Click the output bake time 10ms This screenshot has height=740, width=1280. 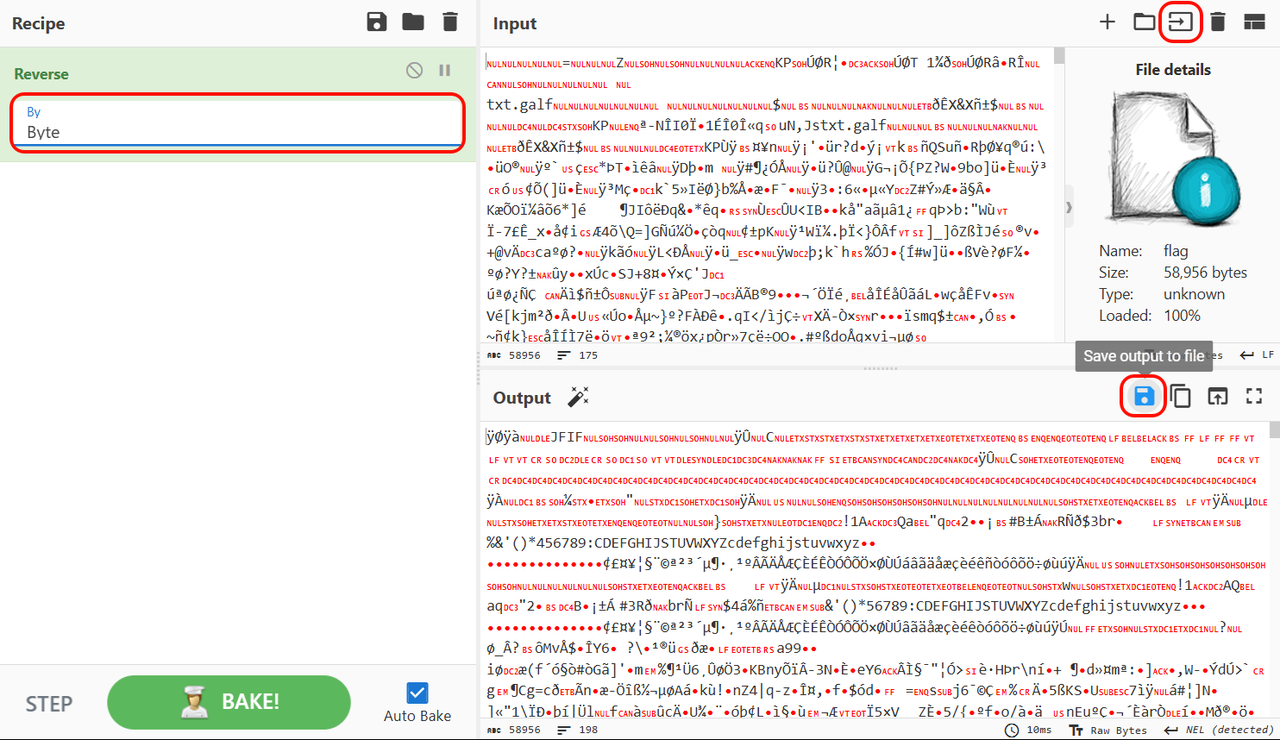1030,730
